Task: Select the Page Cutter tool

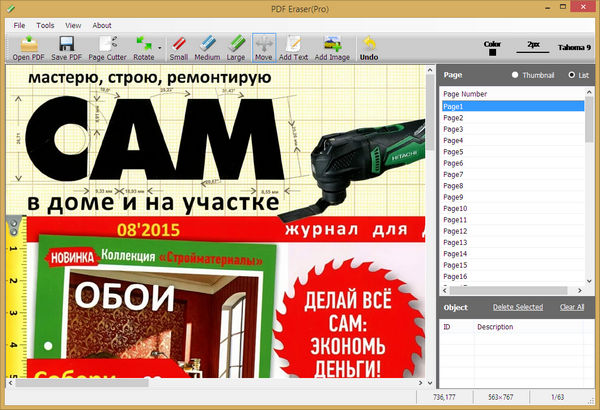Action: 107,46
